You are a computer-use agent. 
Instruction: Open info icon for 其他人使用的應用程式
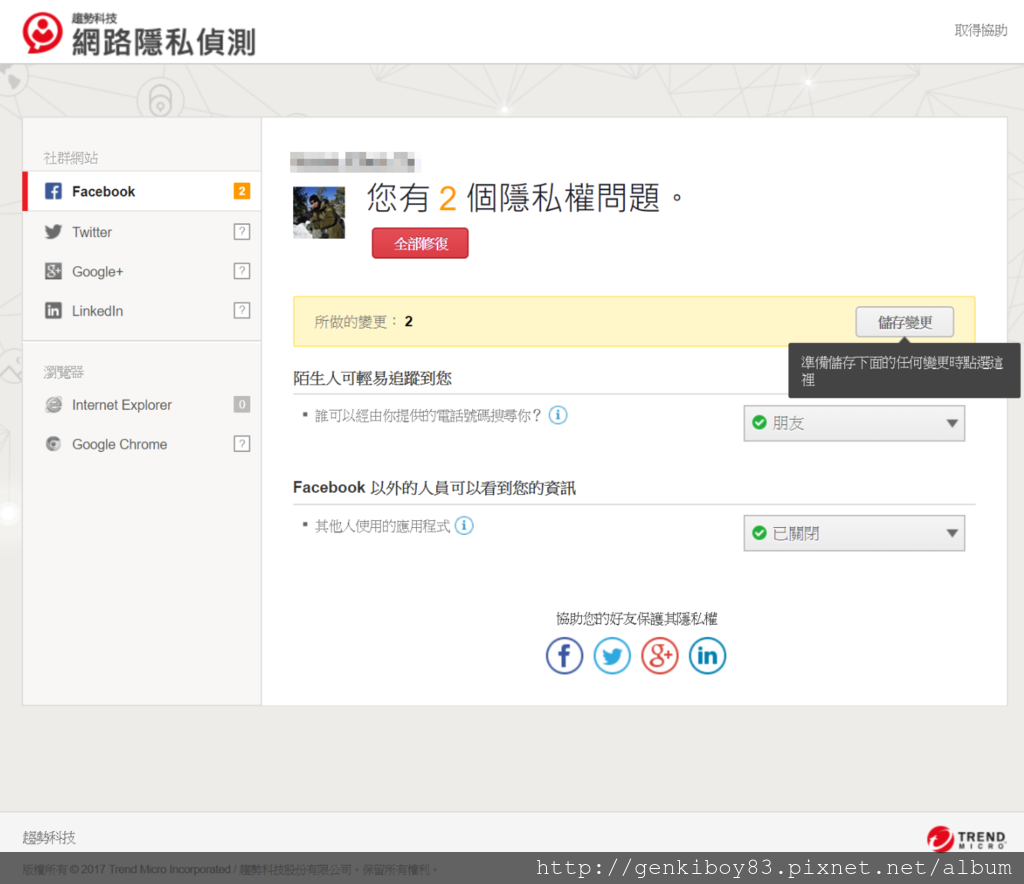[x=464, y=525]
